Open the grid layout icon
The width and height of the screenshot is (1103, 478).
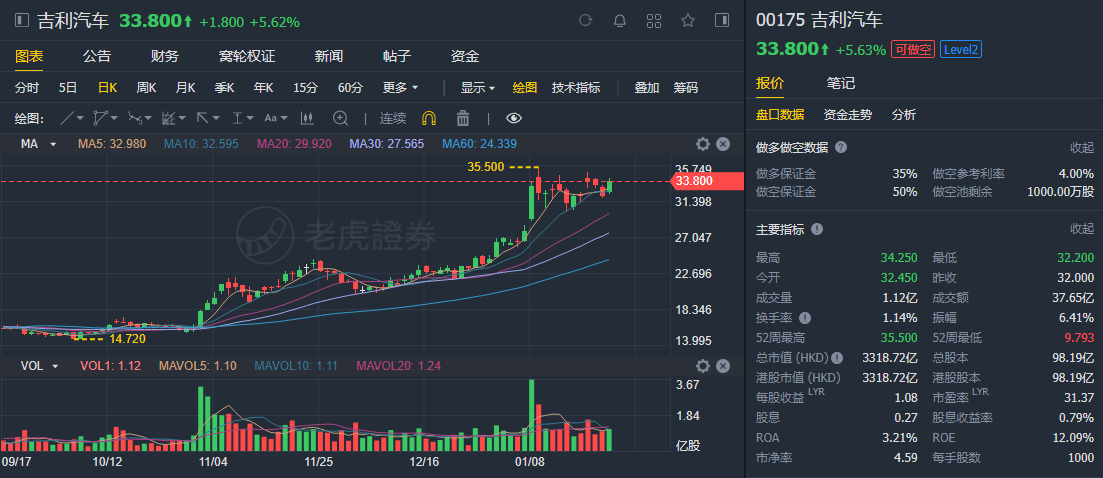point(653,20)
